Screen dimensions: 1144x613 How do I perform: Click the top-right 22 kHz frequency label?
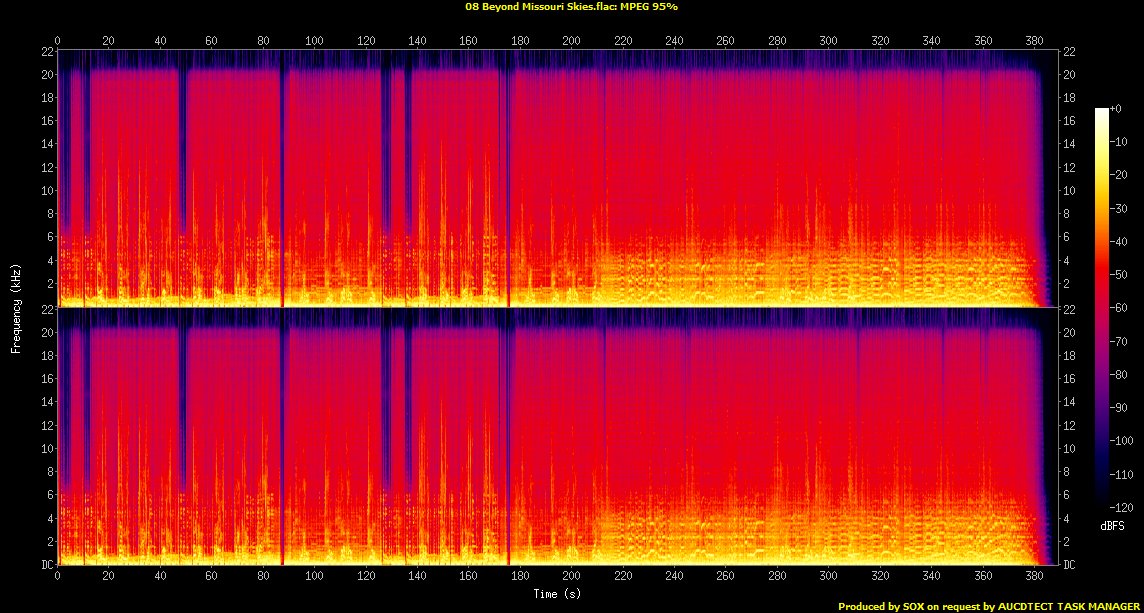[1069, 52]
